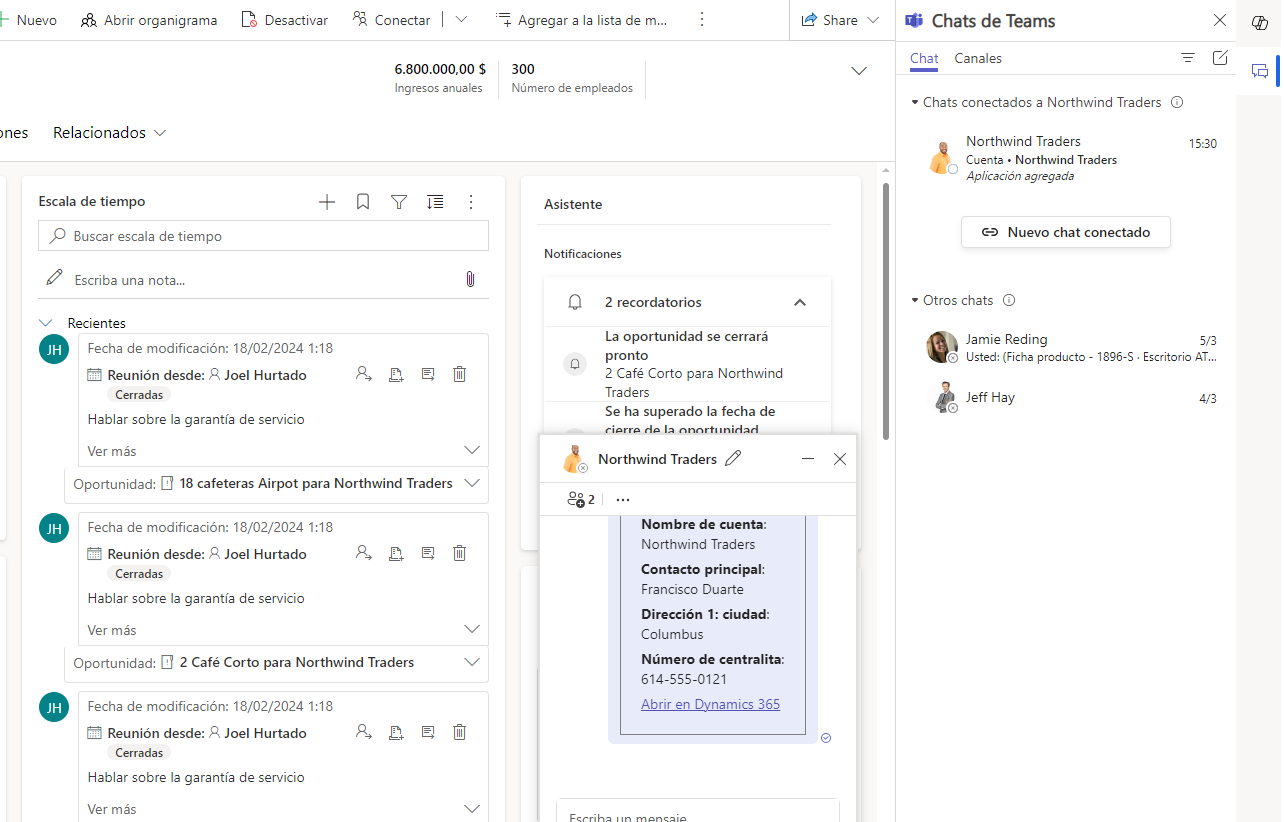The width and height of the screenshot is (1284, 822).
Task: Click the JH avatar of first activity
Action: pos(54,349)
